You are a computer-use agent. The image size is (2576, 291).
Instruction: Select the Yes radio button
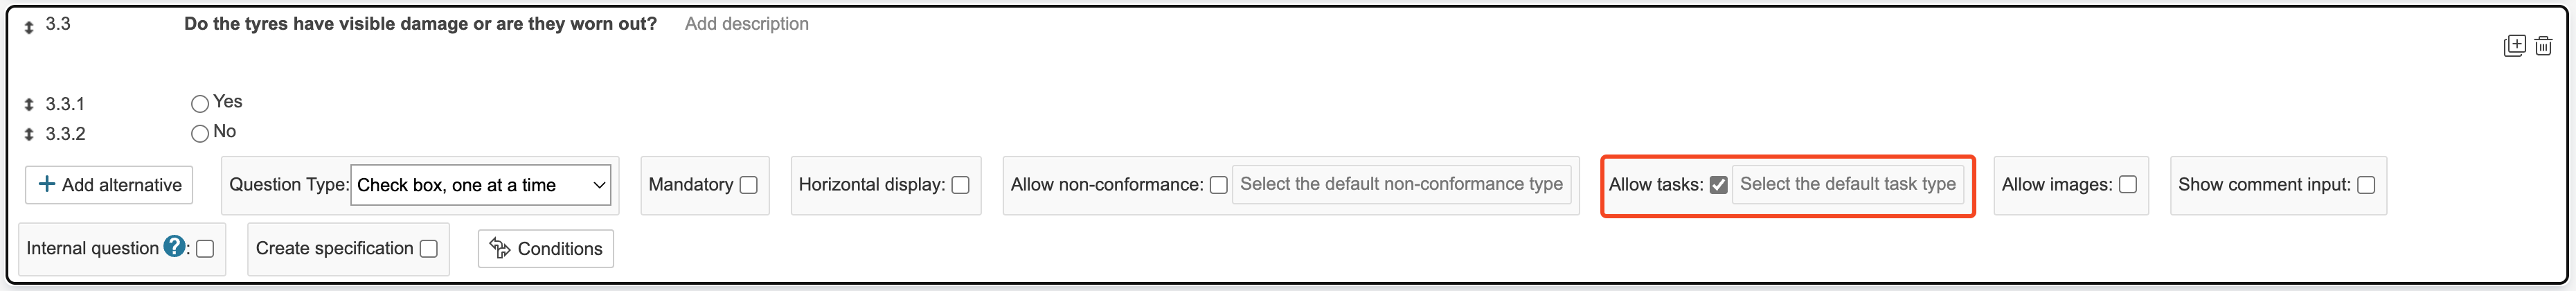point(200,104)
